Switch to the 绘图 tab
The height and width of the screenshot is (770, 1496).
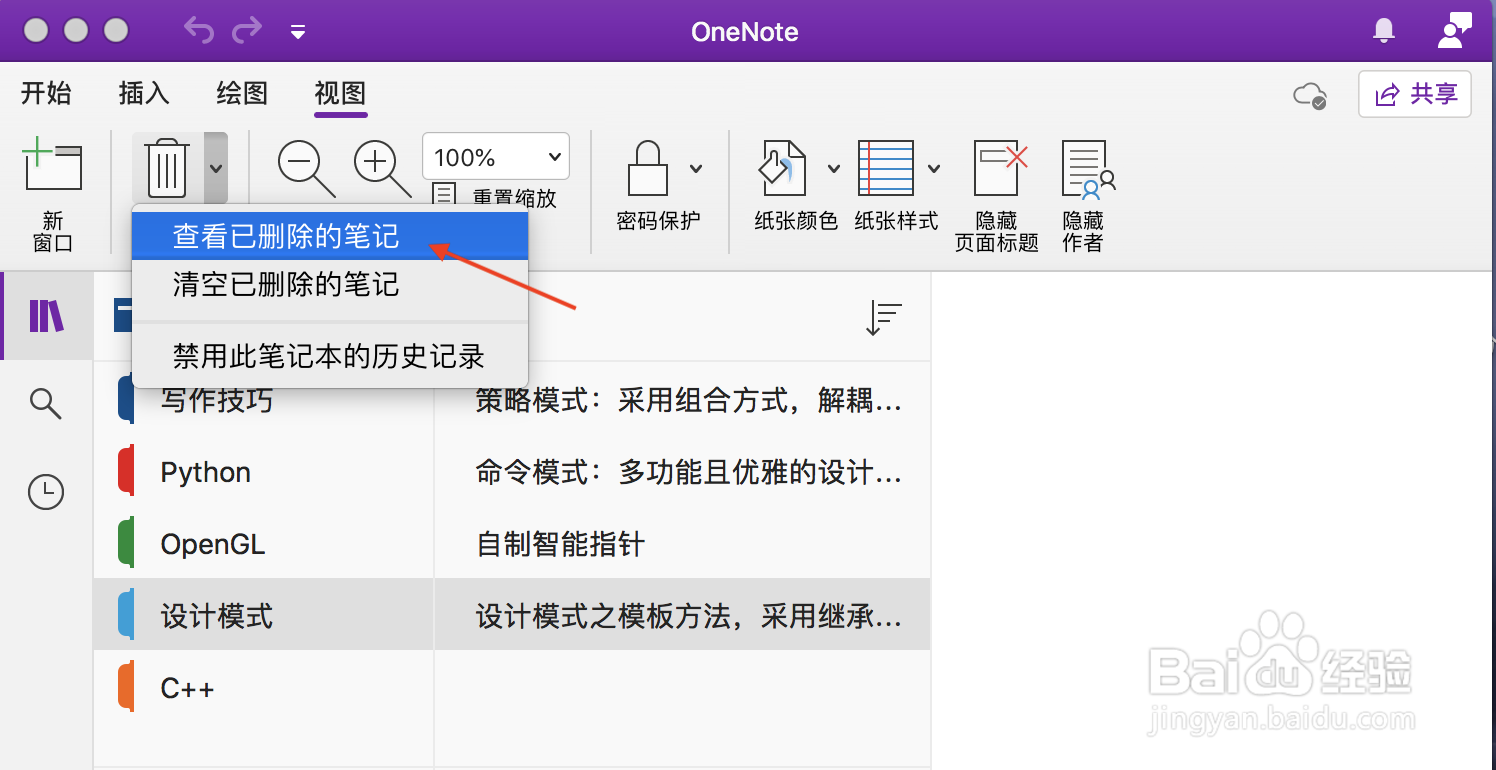[242, 93]
